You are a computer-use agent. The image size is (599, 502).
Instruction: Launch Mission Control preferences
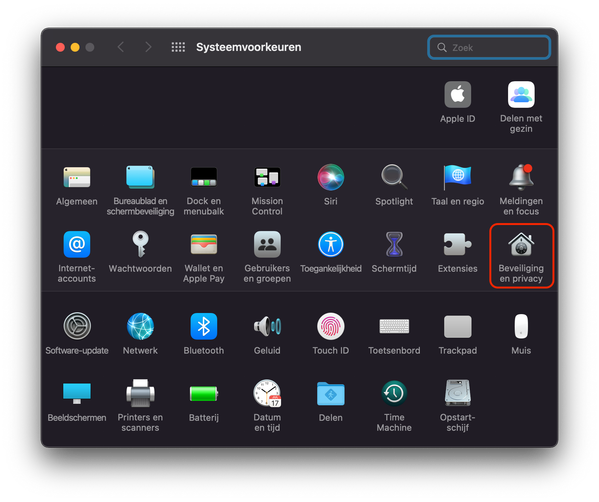(267, 177)
